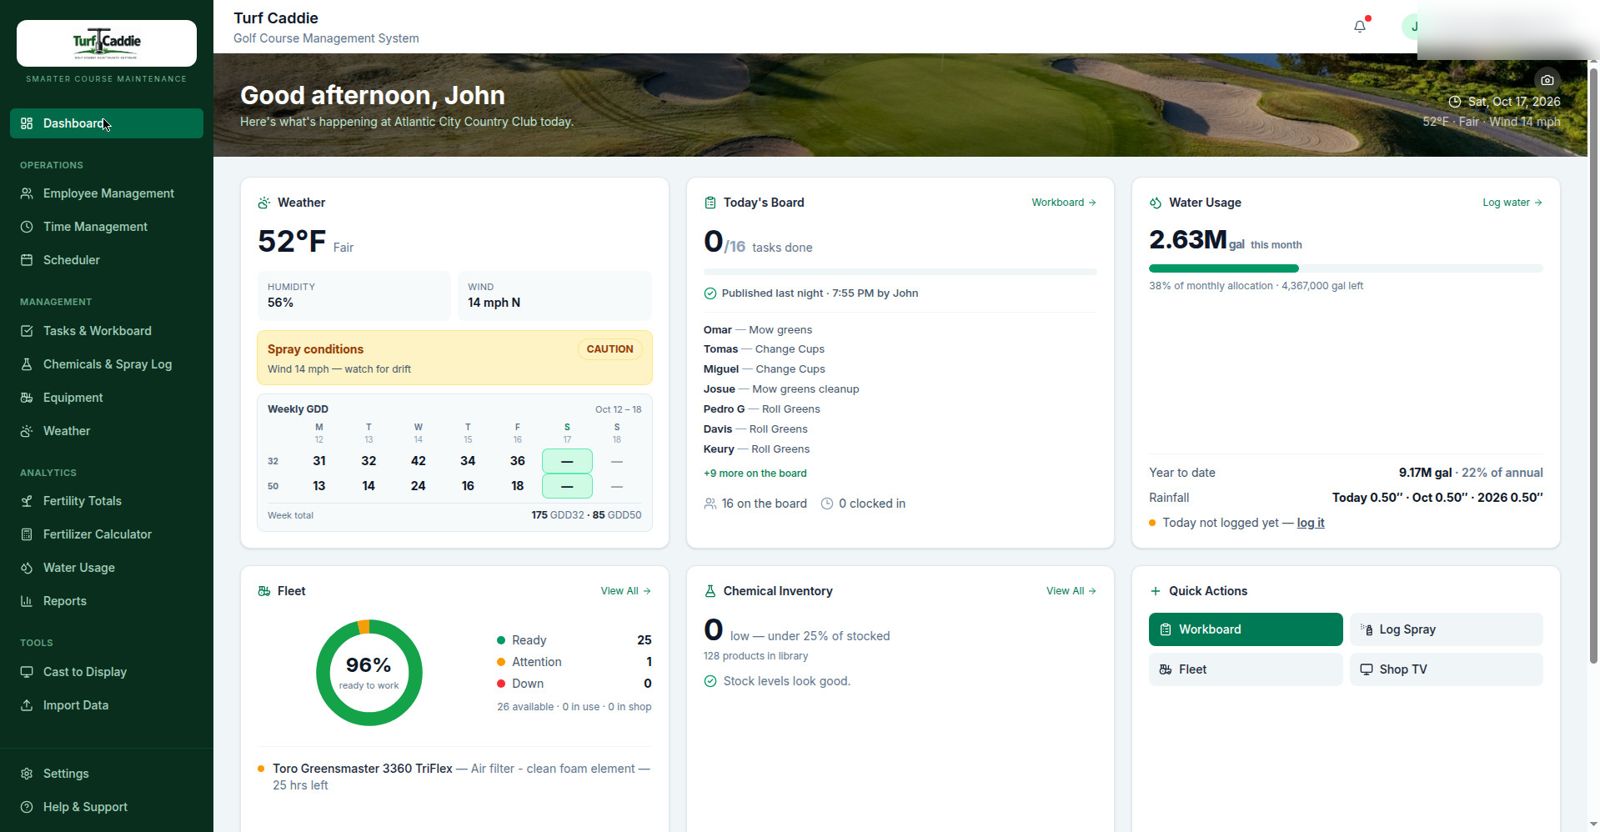Click the Fertilizer Calculator icon
1600x832 pixels.
point(27,535)
